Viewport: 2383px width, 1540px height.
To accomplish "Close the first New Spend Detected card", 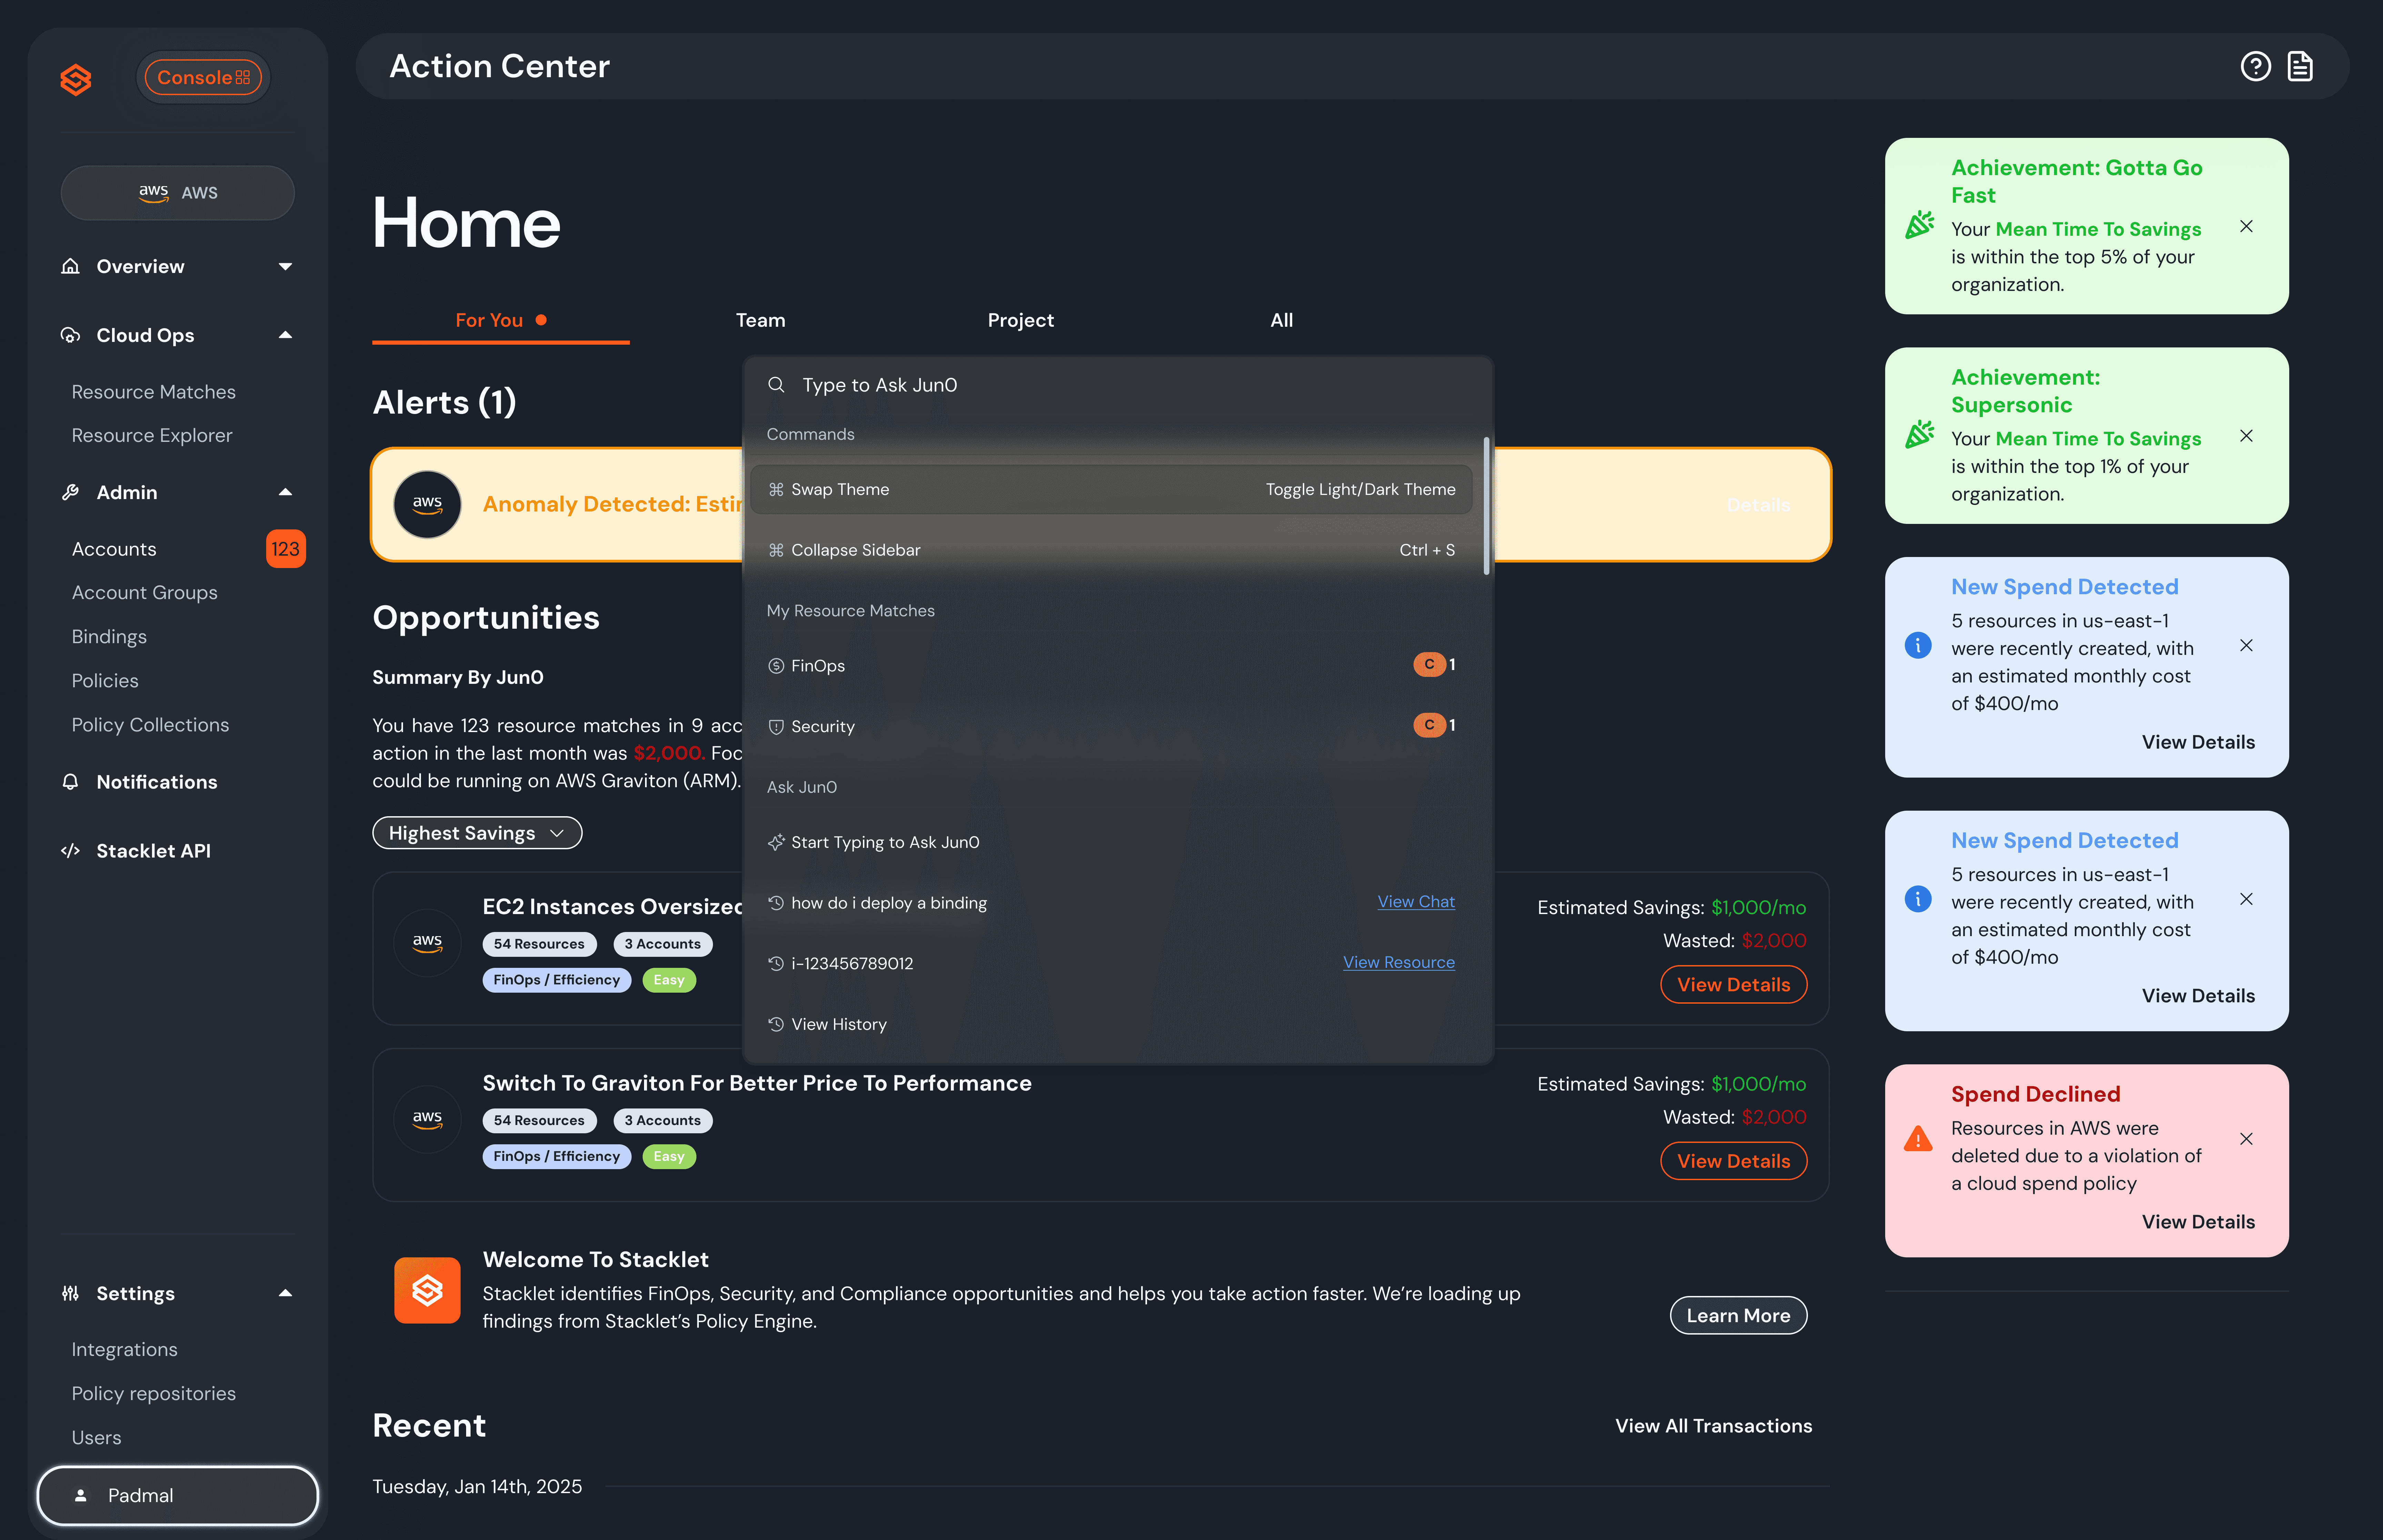I will click(x=2246, y=645).
